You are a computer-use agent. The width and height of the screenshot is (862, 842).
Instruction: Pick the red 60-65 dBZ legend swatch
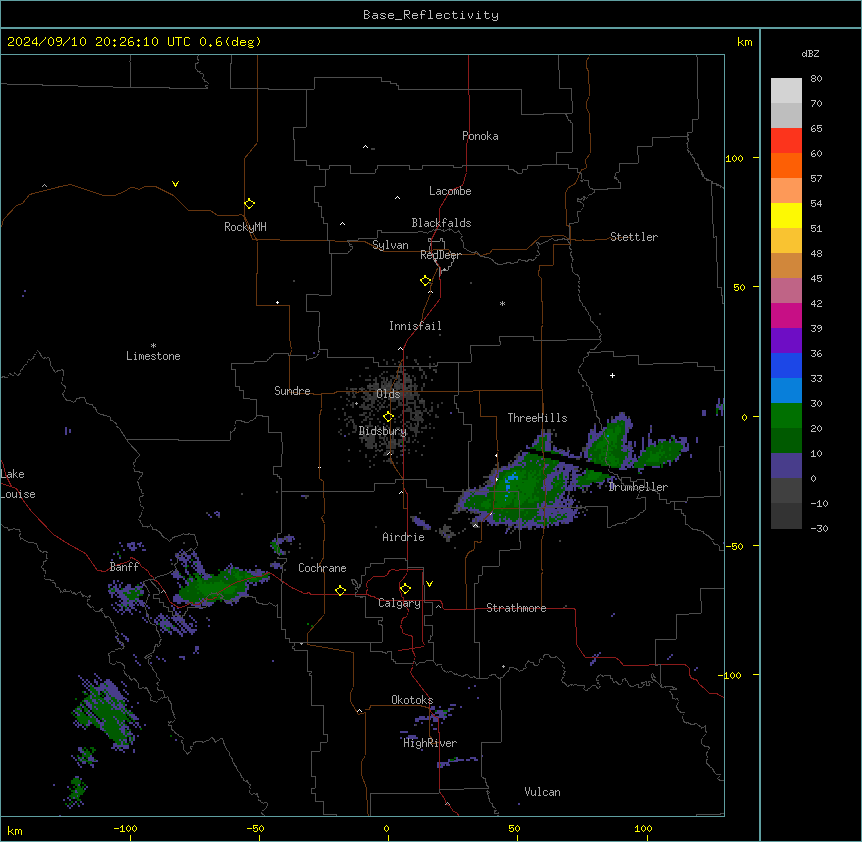[786, 141]
